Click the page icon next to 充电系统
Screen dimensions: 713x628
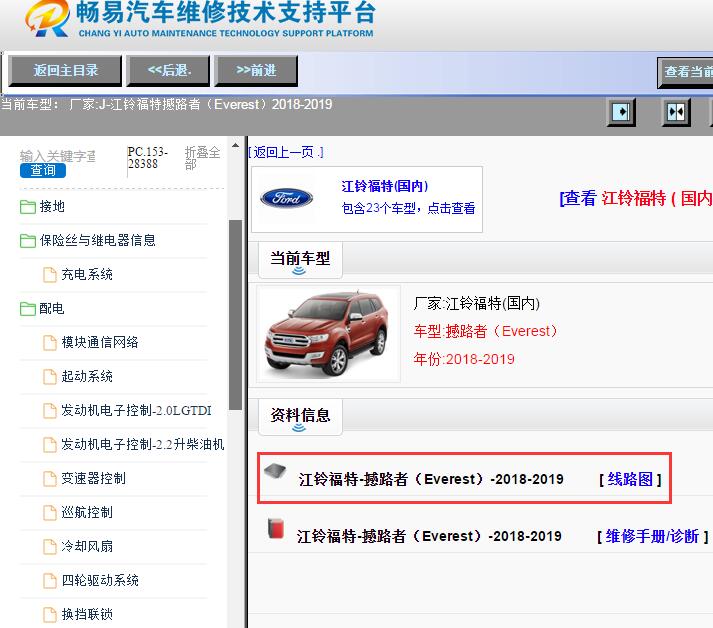50,275
